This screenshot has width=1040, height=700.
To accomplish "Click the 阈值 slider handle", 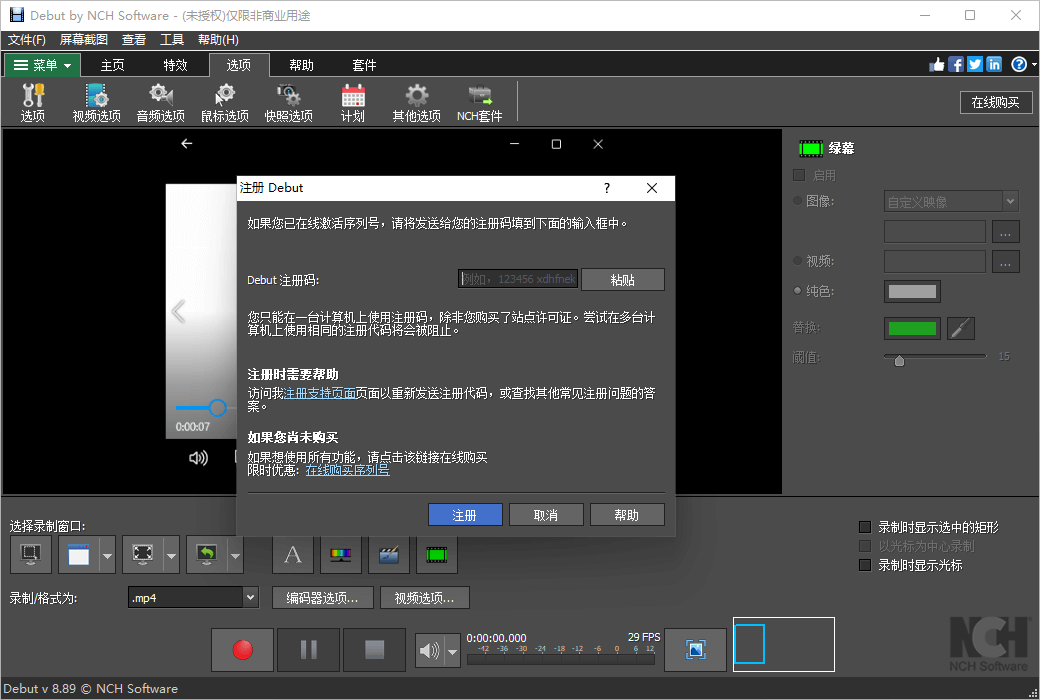I will (x=899, y=360).
